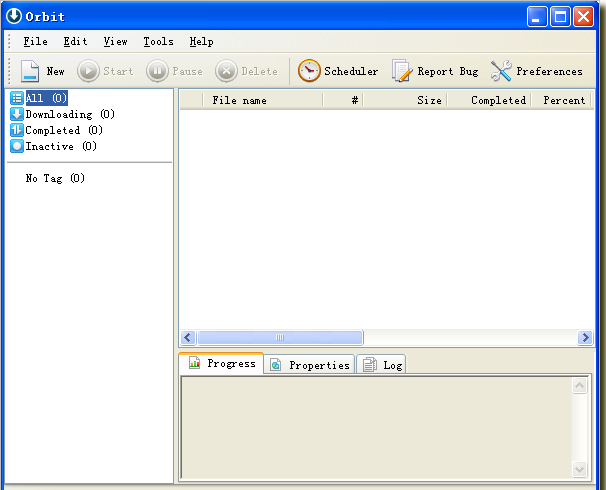606x490 pixels.
Task: Click the New download toolbar icon
Action: pos(30,71)
